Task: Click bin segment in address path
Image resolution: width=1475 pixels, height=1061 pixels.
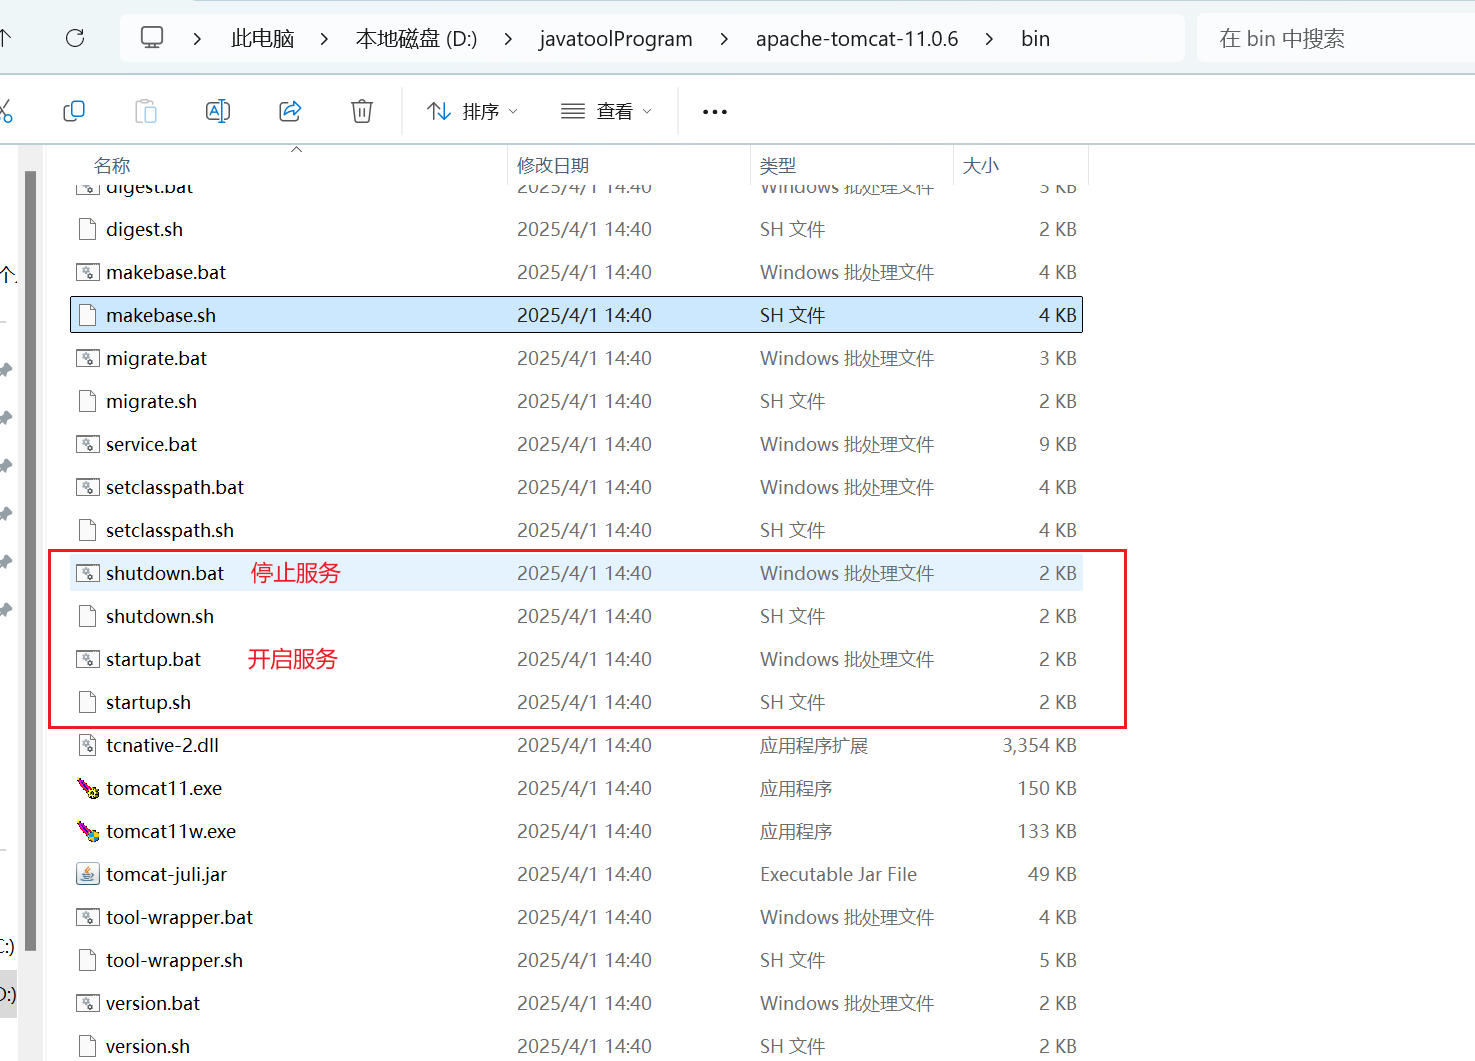Action: (1035, 39)
